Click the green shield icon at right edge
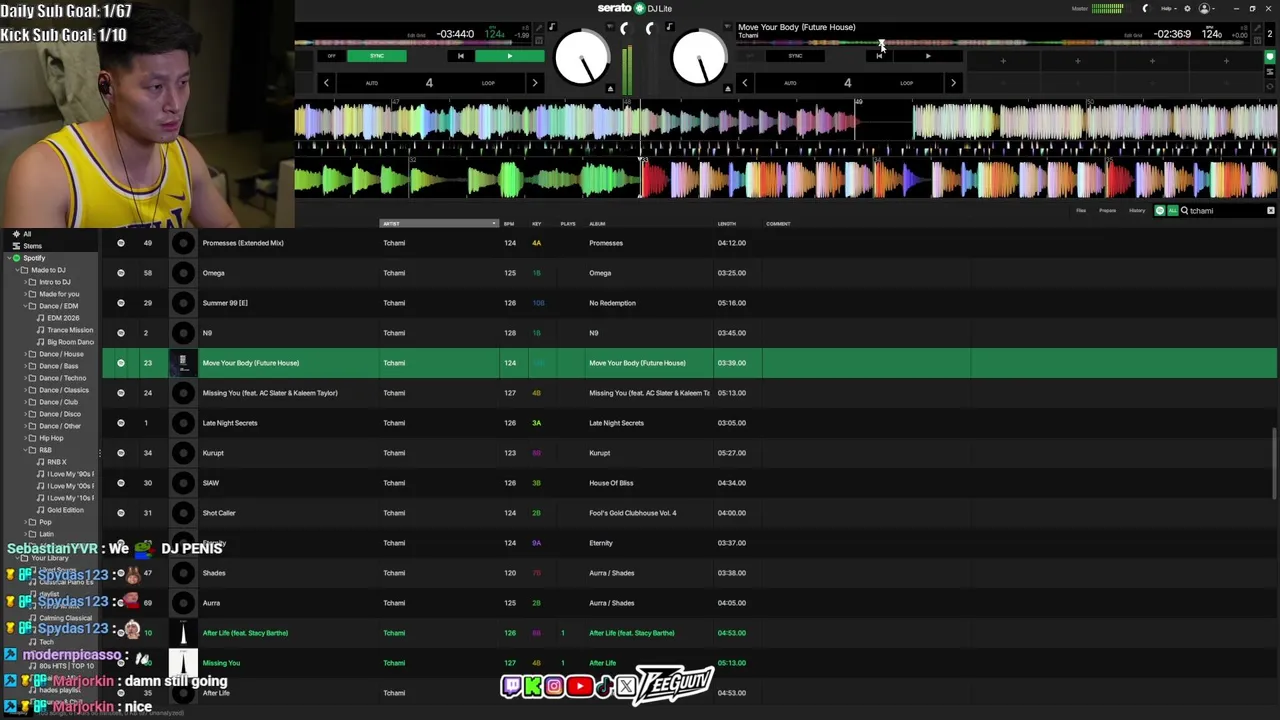1280x720 pixels. point(1270,57)
